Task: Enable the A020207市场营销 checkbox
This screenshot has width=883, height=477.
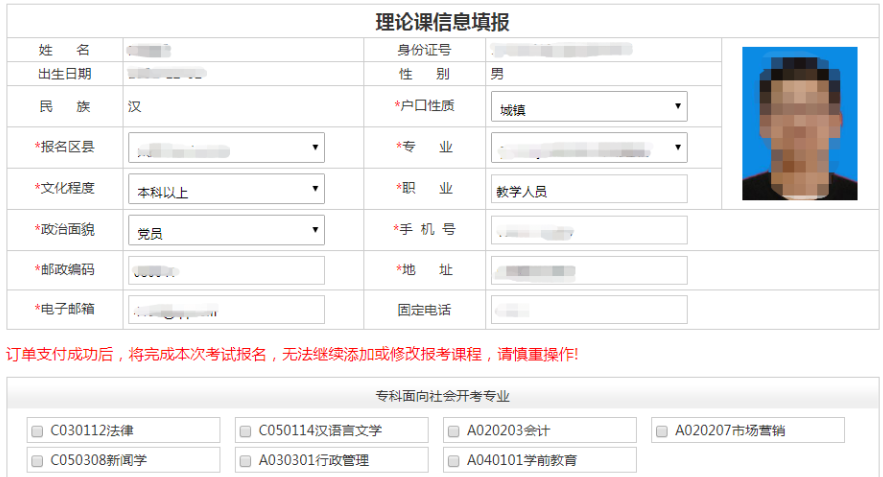Action: 661,431
